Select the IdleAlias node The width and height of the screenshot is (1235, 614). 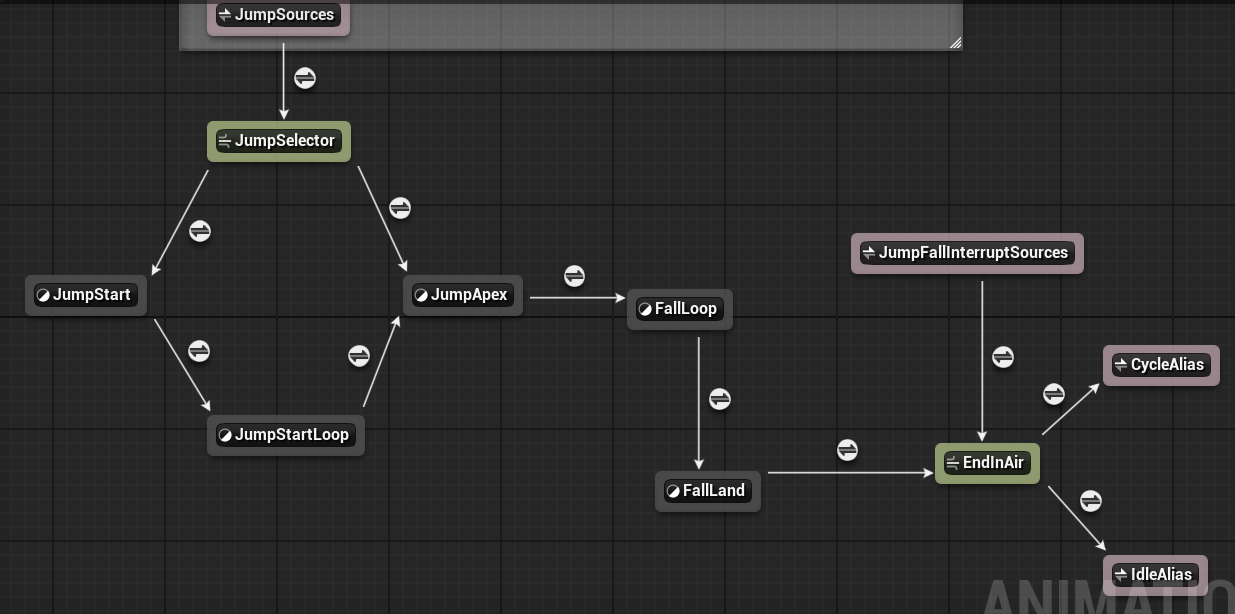[1155, 575]
